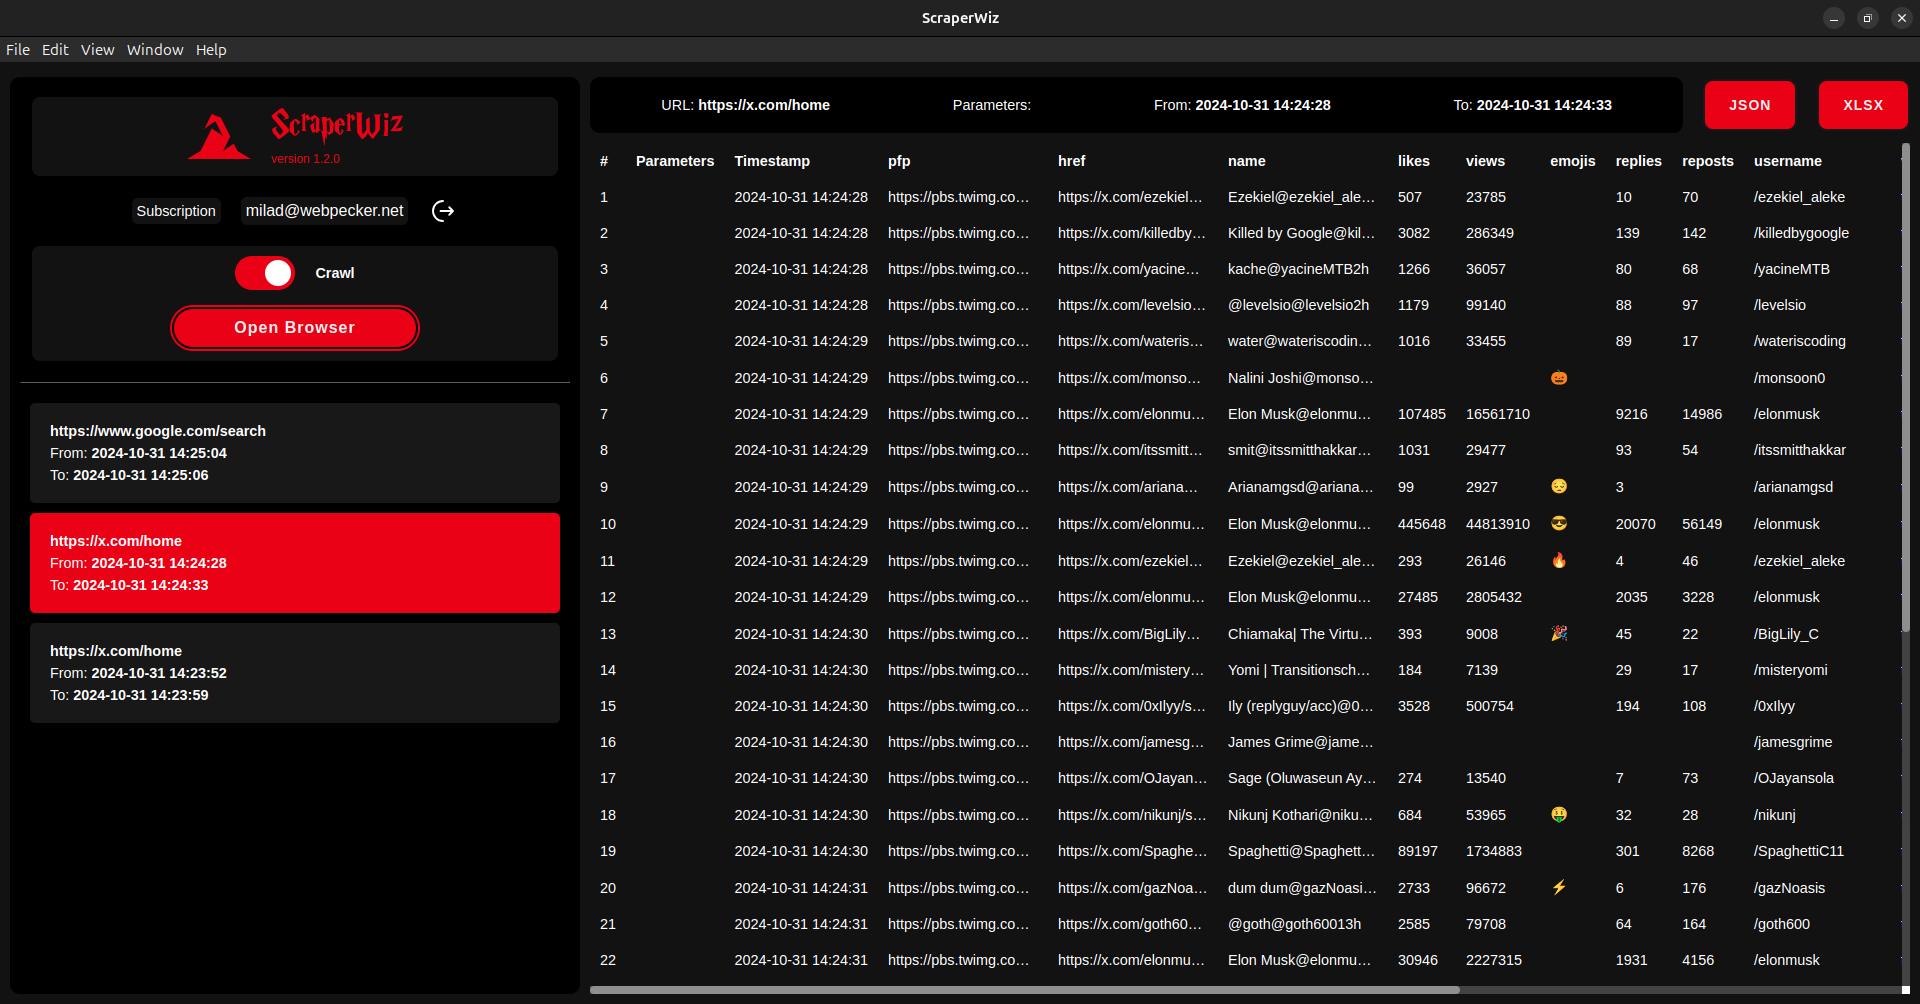Select the x.com/home session from 14:23:52
Screen dimensions: 1920x1004
tap(295, 673)
